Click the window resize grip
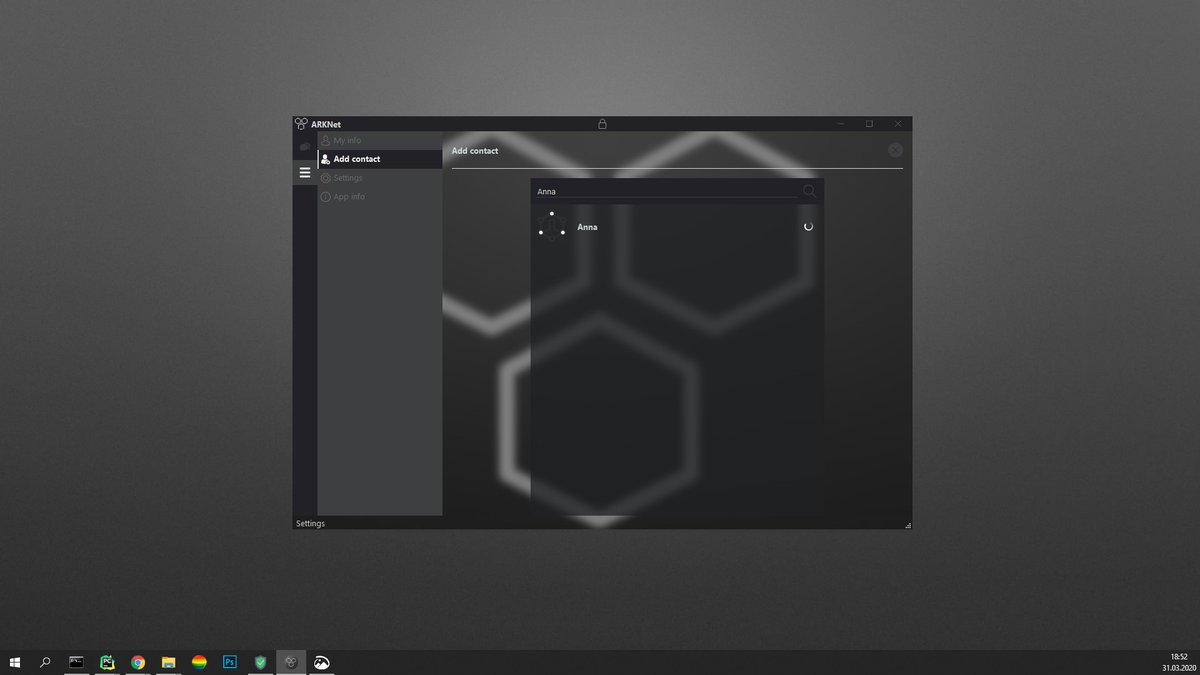 (907, 524)
